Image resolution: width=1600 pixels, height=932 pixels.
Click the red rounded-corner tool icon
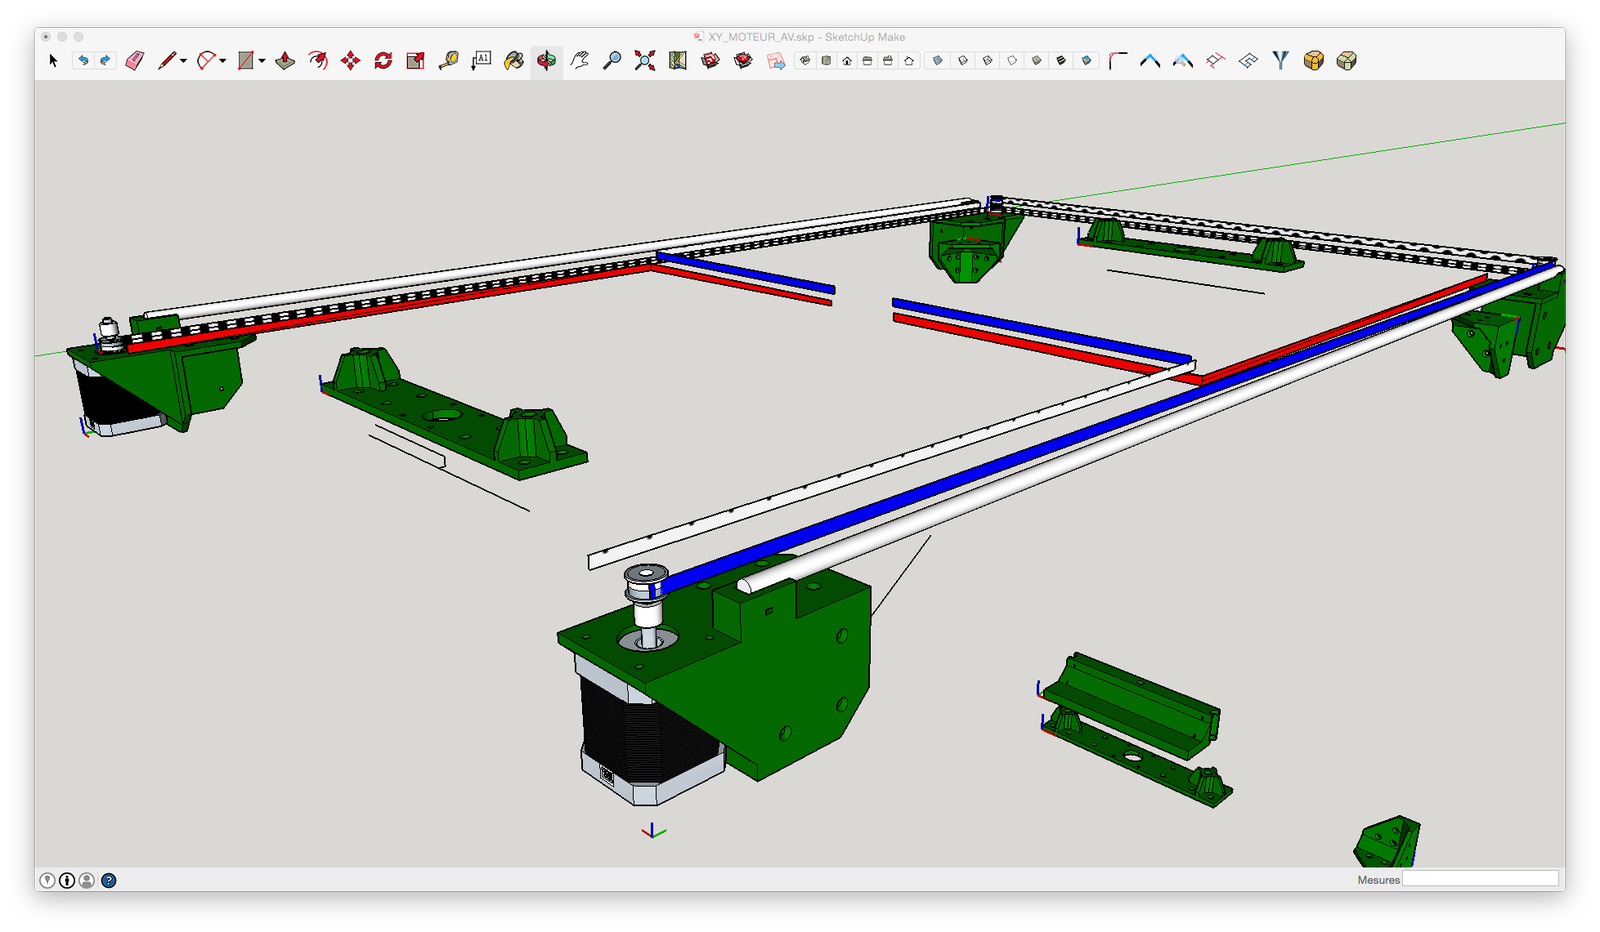1118,61
